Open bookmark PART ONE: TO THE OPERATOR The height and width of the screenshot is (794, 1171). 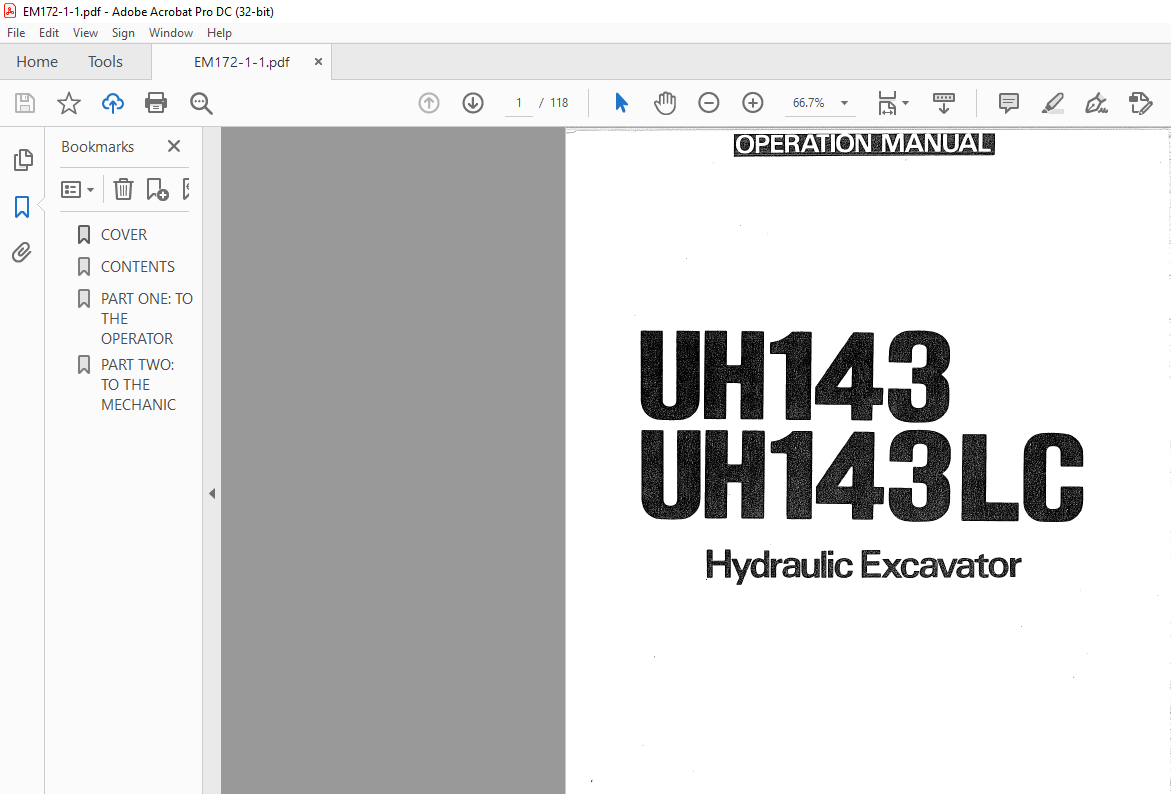pyautogui.click(x=146, y=319)
